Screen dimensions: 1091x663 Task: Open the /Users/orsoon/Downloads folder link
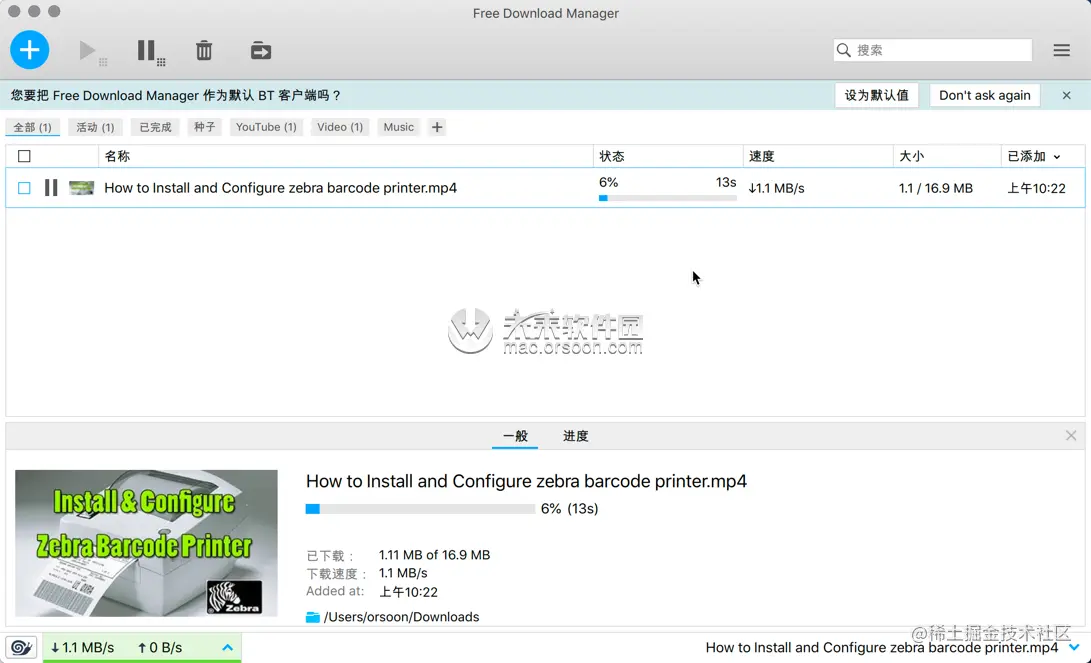pyautogui.click(x=401, y=617)
